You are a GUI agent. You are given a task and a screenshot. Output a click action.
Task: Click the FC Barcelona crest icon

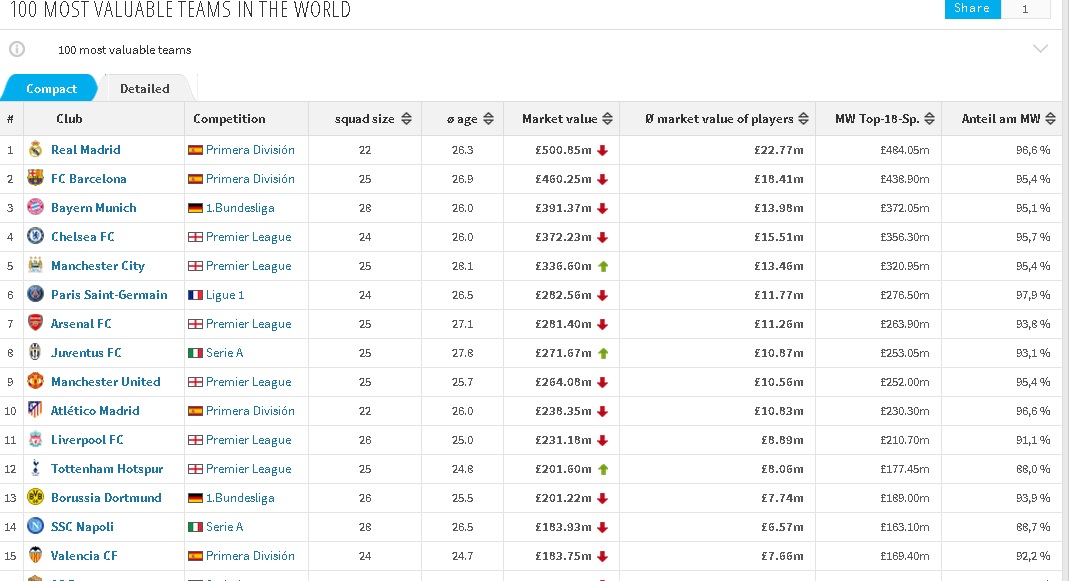point(35,178)
